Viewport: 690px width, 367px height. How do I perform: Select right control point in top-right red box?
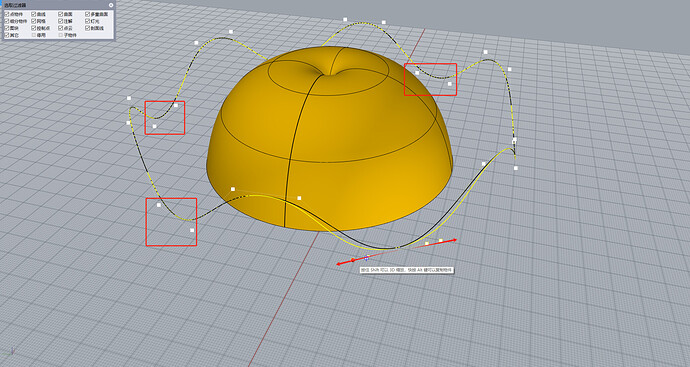click(x=450, y=84)
